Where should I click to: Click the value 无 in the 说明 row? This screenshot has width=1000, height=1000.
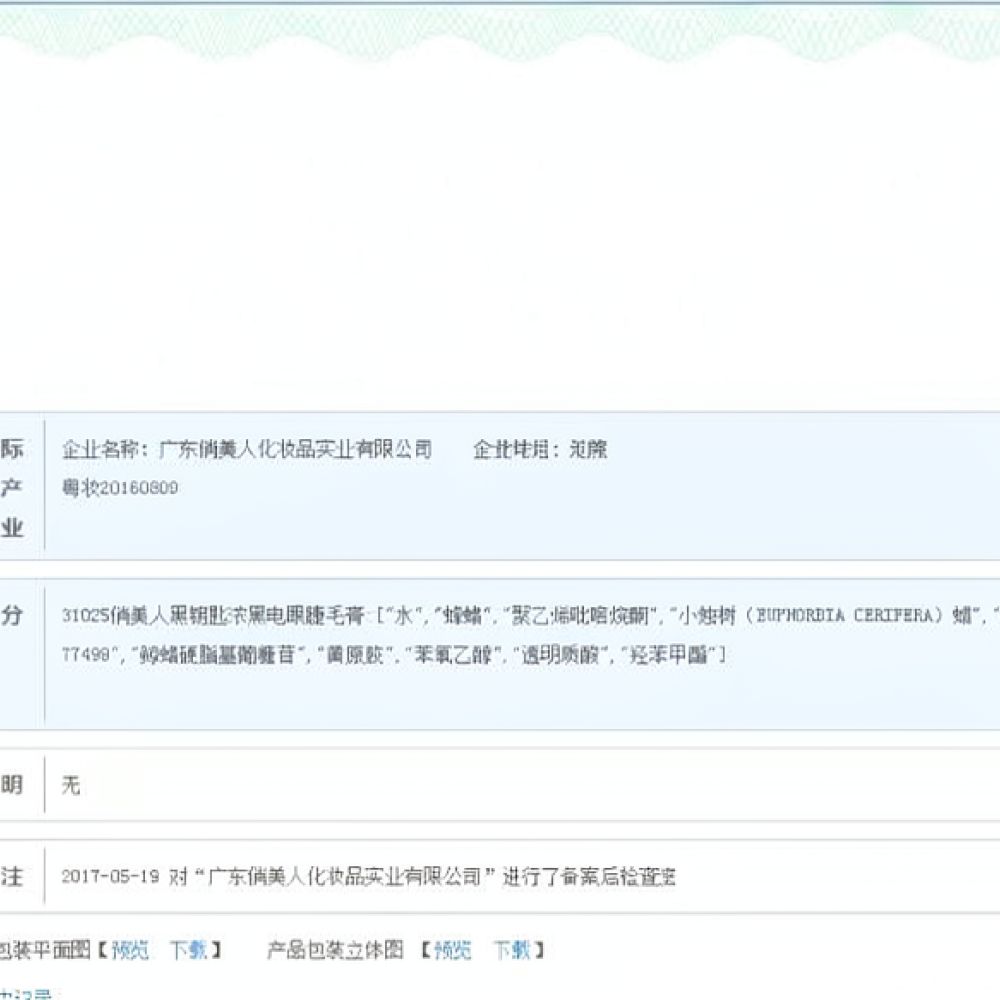click(71, 785)
